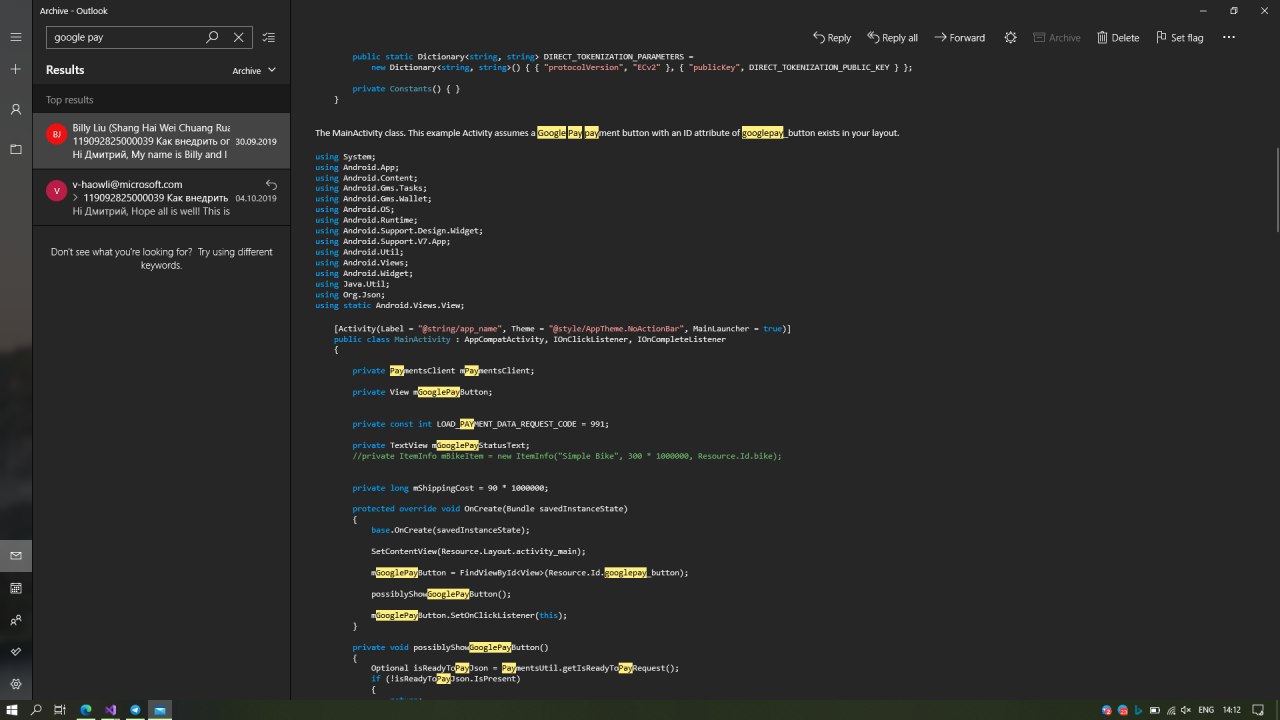
Task: Open Task View on taskbar
Action: click(x=60, y=710)
